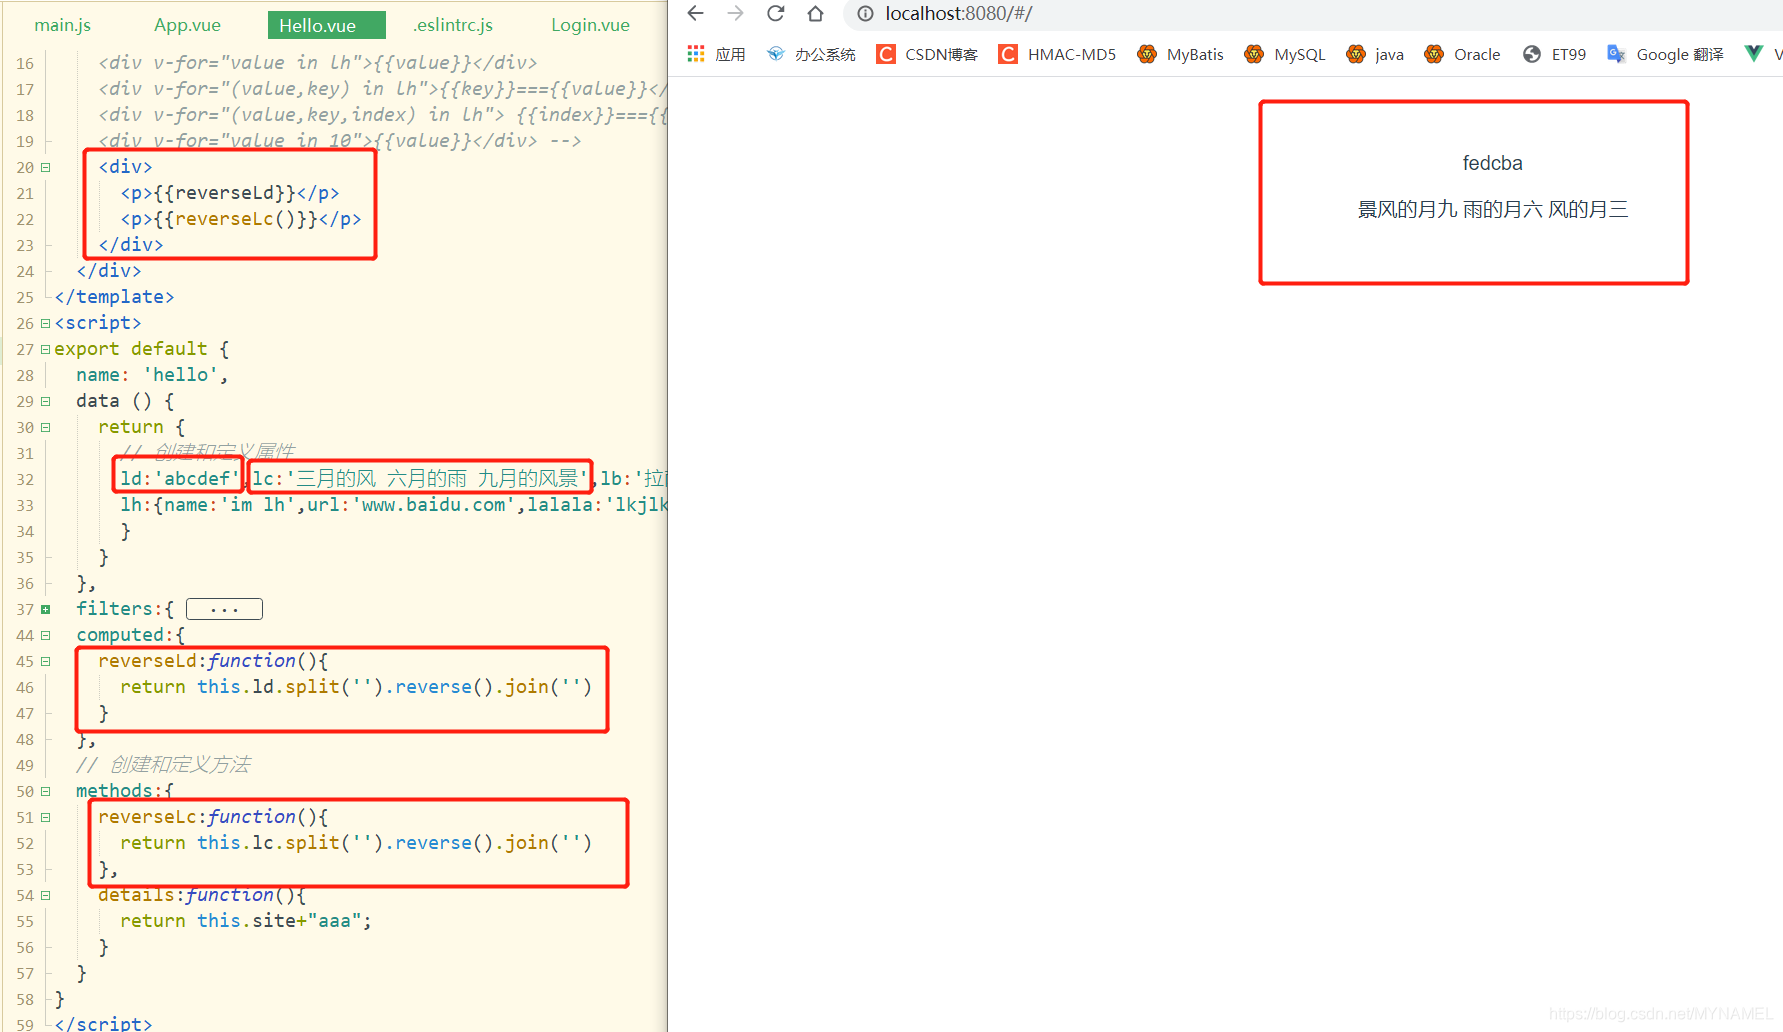
Task: Click ld:'abcdef' property on line 32
Action: pyautogui.click(x=180, y=479)
